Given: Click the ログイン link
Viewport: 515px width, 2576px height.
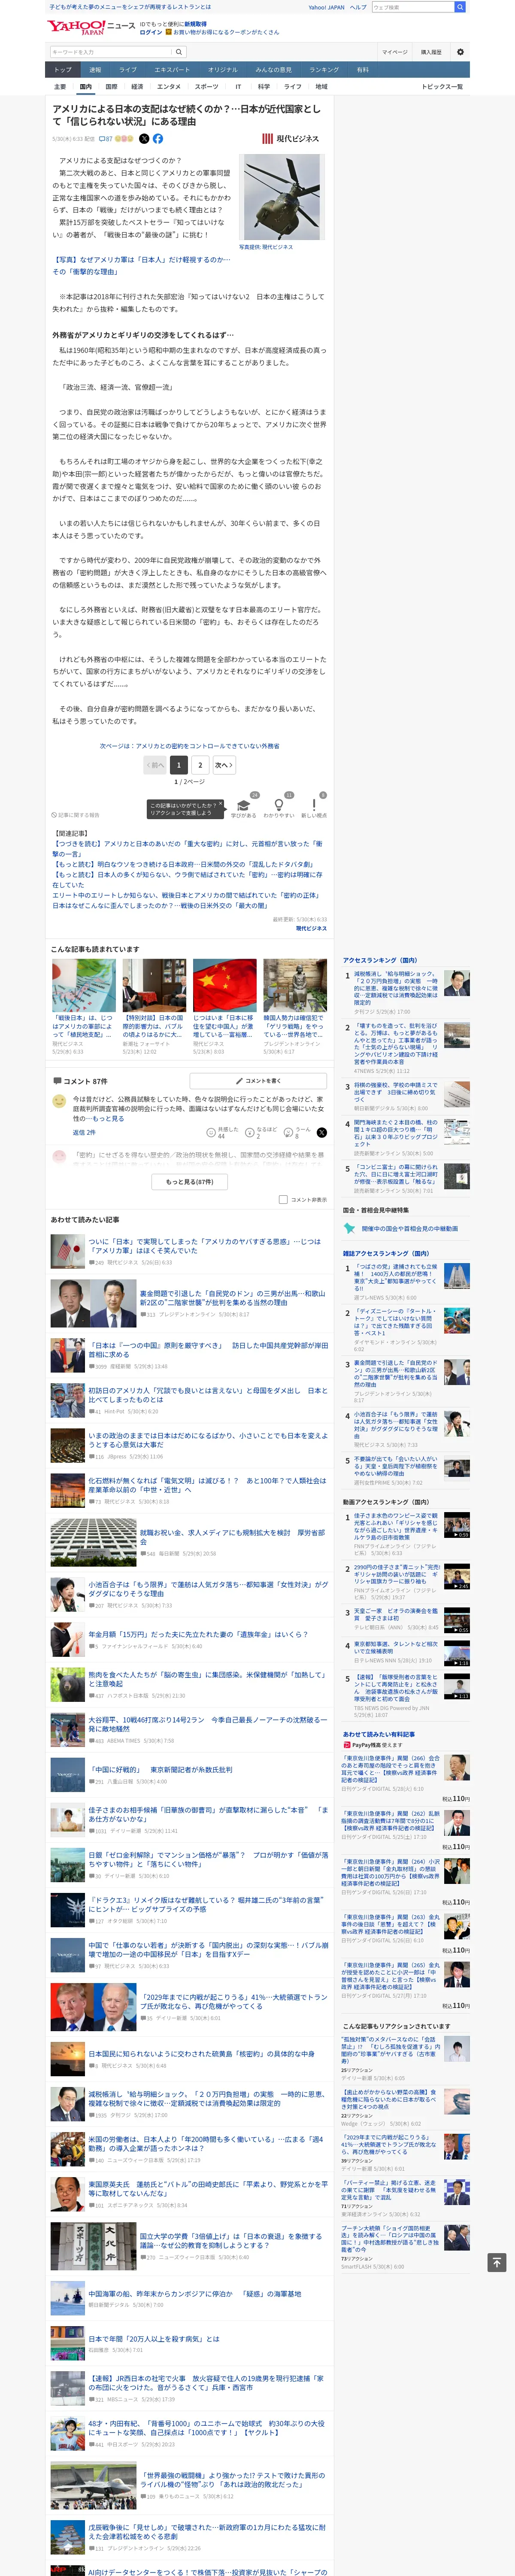Looking at the screenshot, I should click(151, 32).
